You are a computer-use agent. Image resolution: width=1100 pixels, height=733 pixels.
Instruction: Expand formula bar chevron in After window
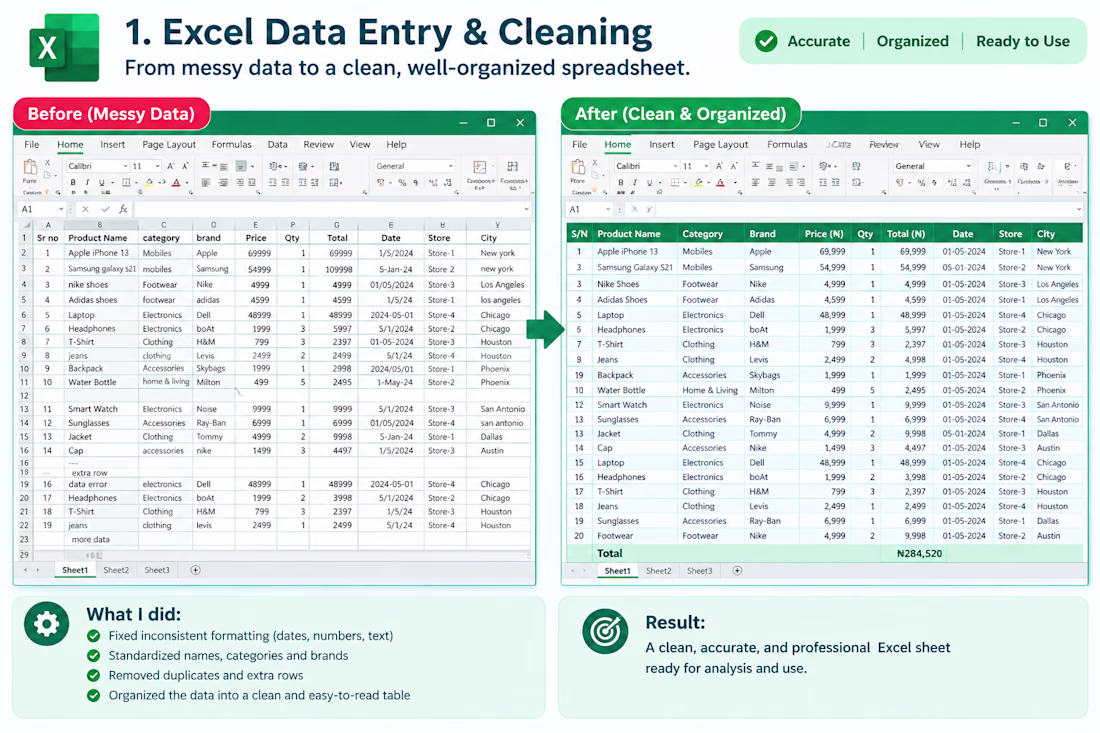1078,209
